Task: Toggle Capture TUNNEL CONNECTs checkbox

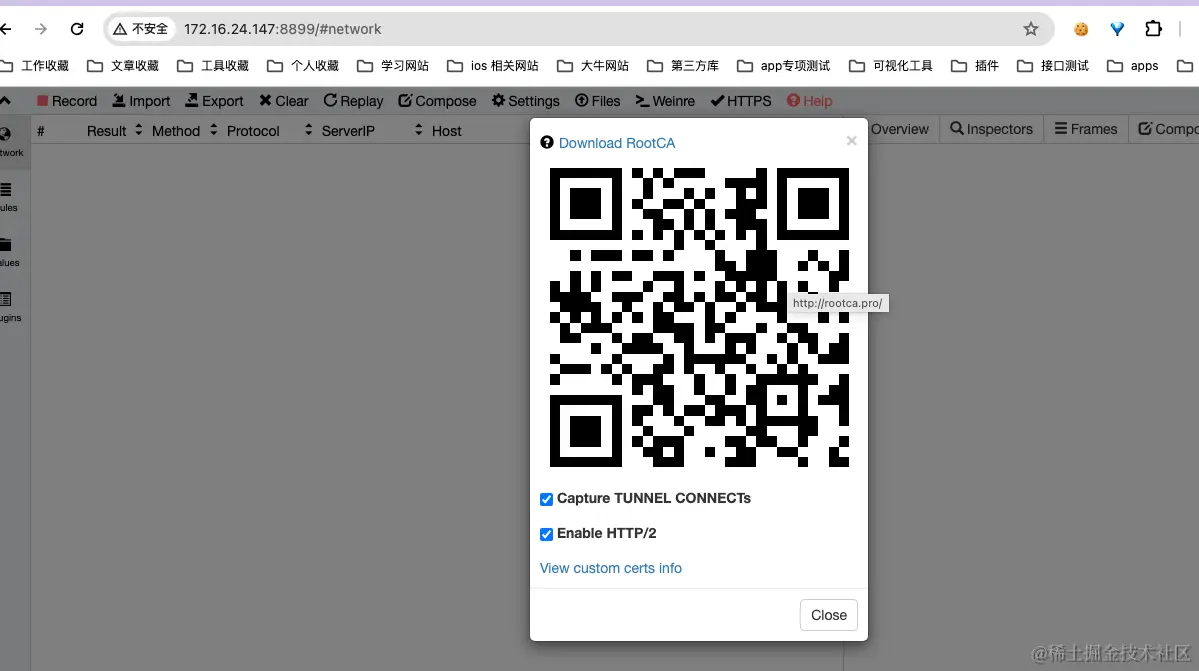Action: click(x=546, y=499)
